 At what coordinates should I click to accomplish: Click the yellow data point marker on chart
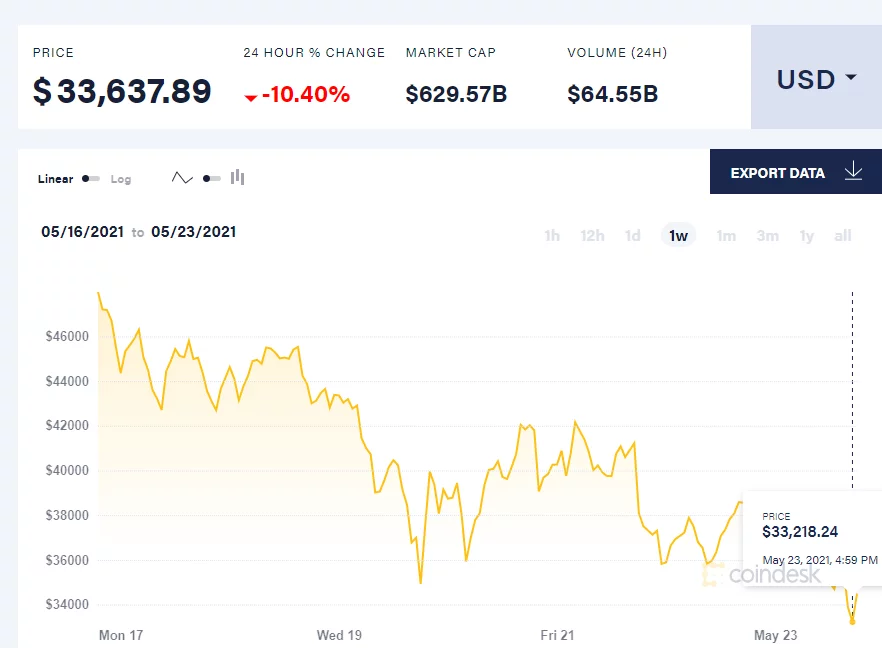[852, 621]
